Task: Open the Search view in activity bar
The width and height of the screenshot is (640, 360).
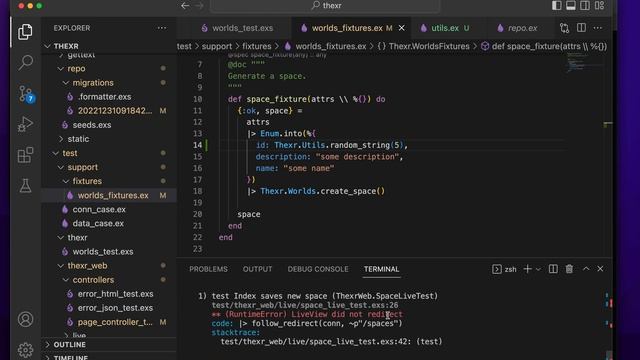Action: point(25,62)
